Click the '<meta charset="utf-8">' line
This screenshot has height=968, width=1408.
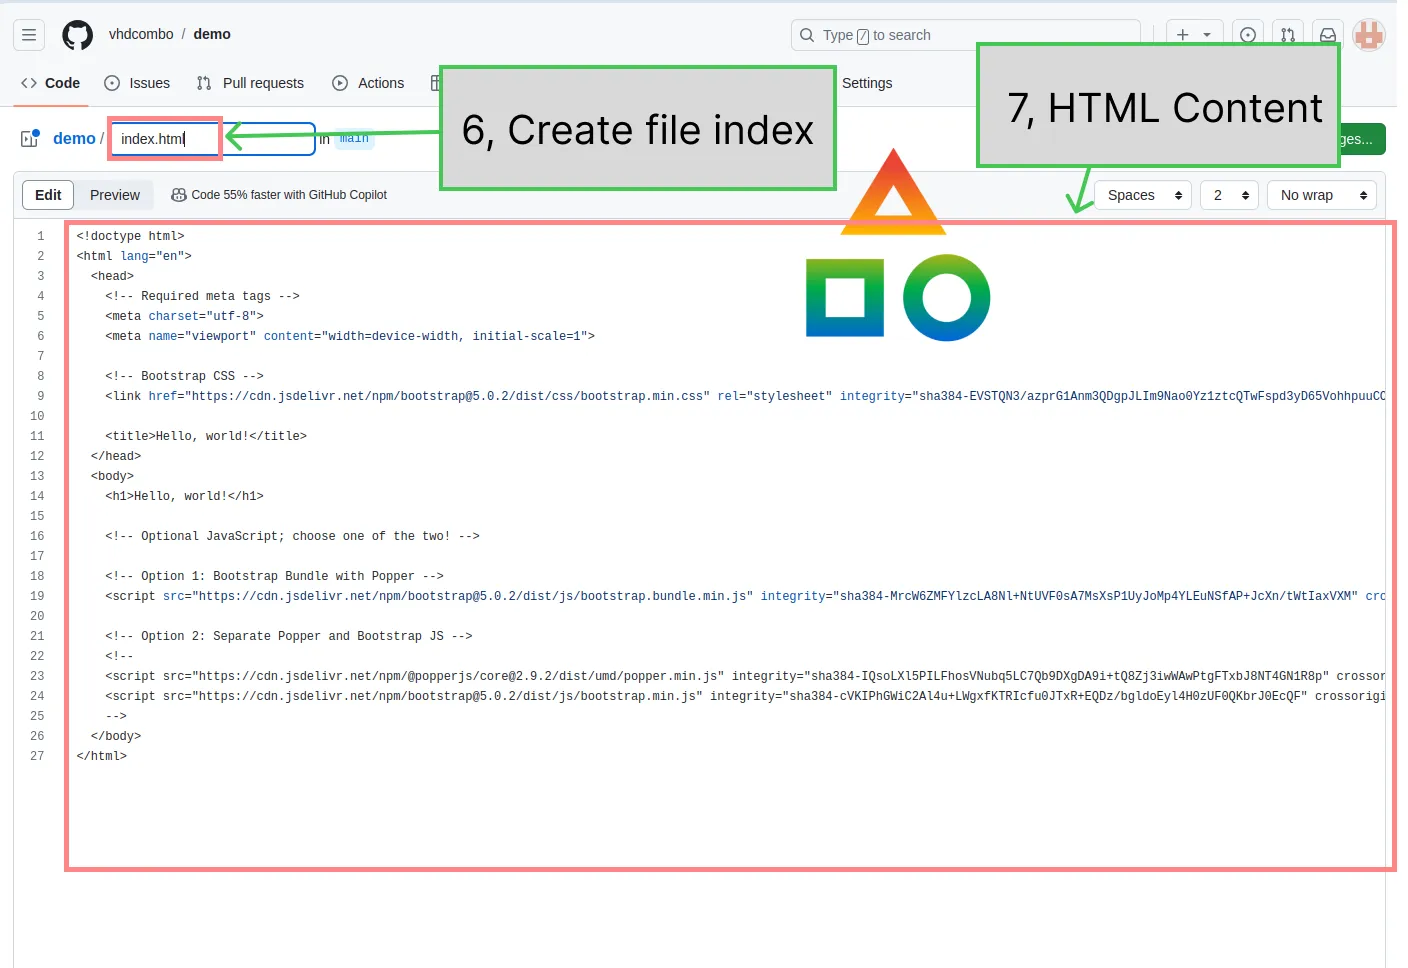point(184,316)
